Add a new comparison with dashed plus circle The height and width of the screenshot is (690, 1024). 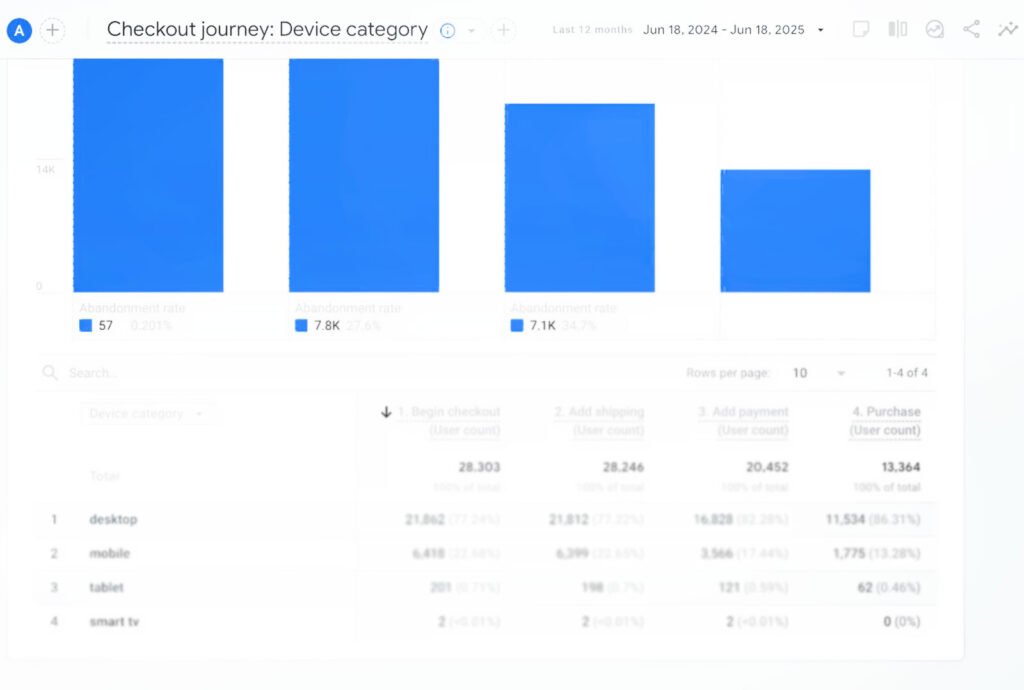[53, 30]
